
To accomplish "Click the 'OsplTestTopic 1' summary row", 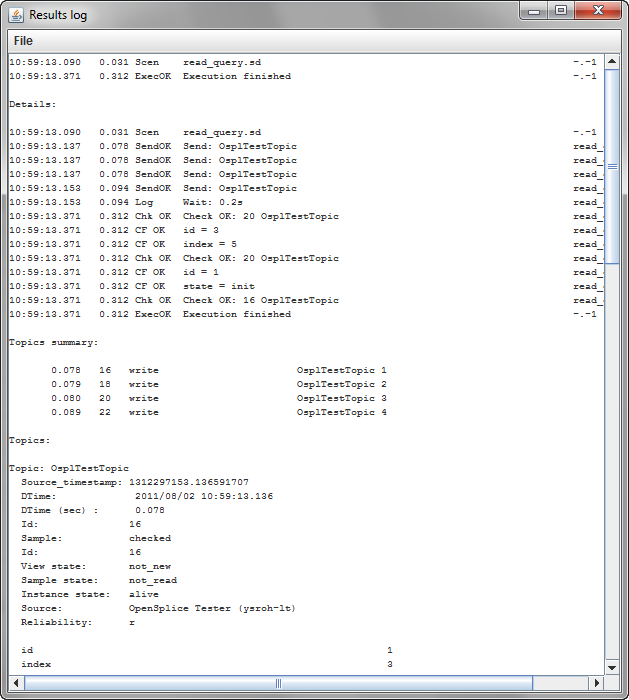I will pos(219,370).
